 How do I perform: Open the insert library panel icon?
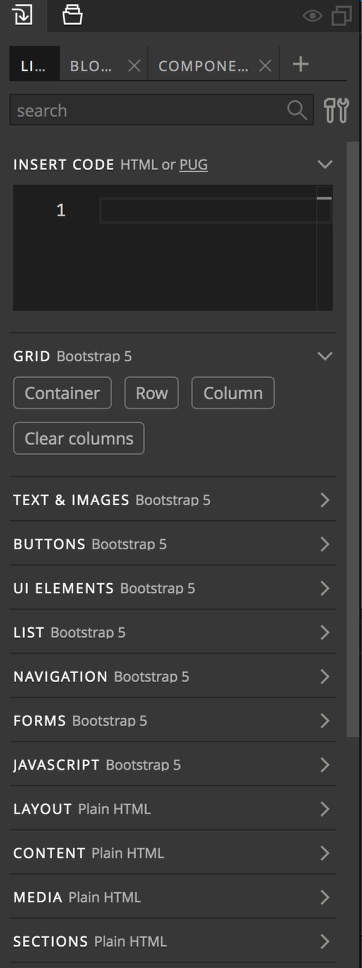tap(22, 15)
